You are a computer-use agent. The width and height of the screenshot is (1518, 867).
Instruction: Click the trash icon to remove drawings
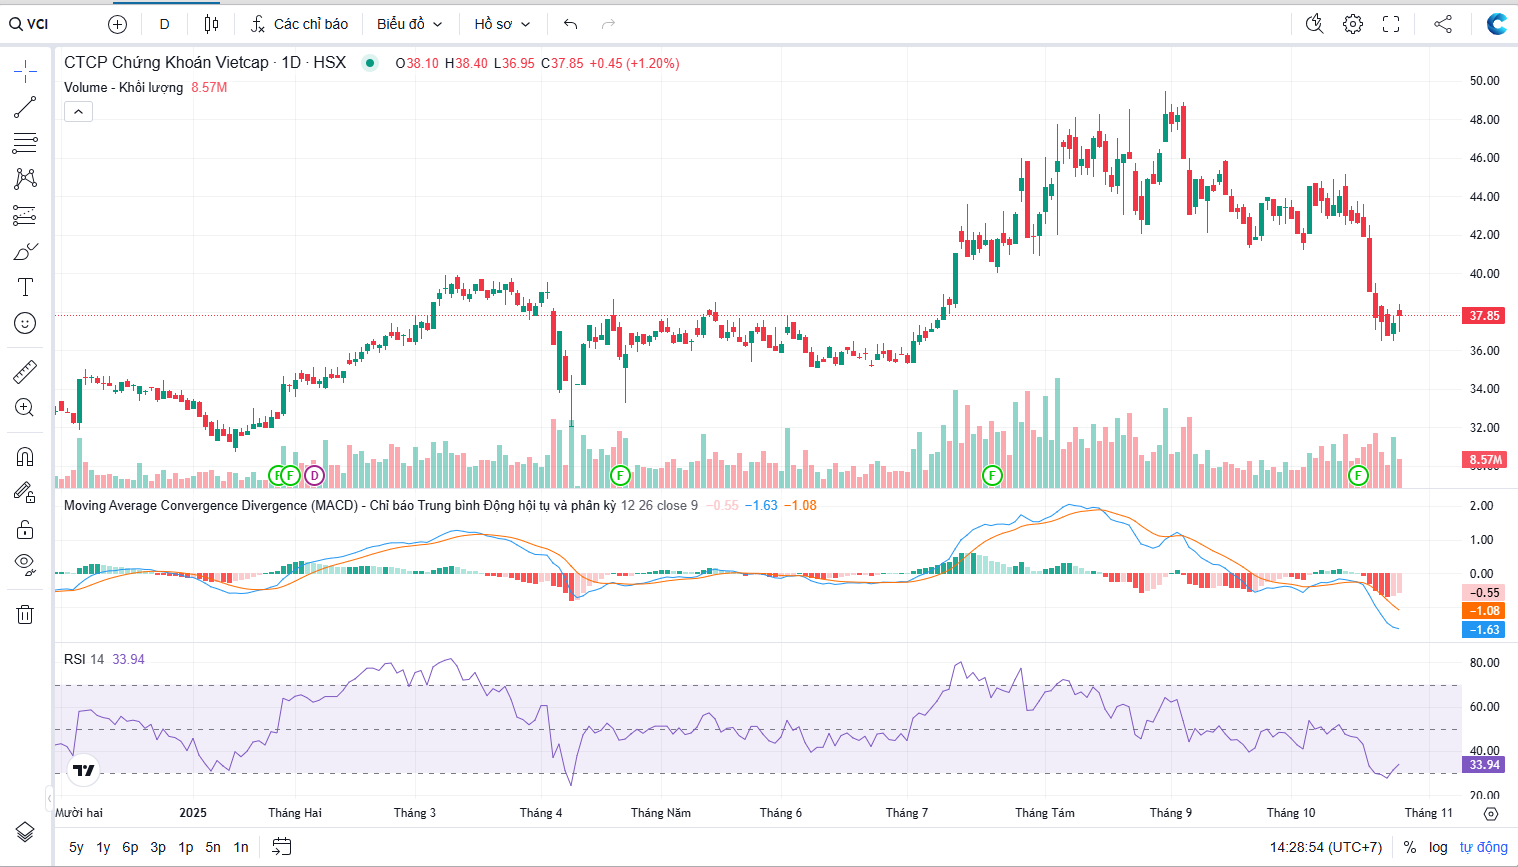pos(25,614)
